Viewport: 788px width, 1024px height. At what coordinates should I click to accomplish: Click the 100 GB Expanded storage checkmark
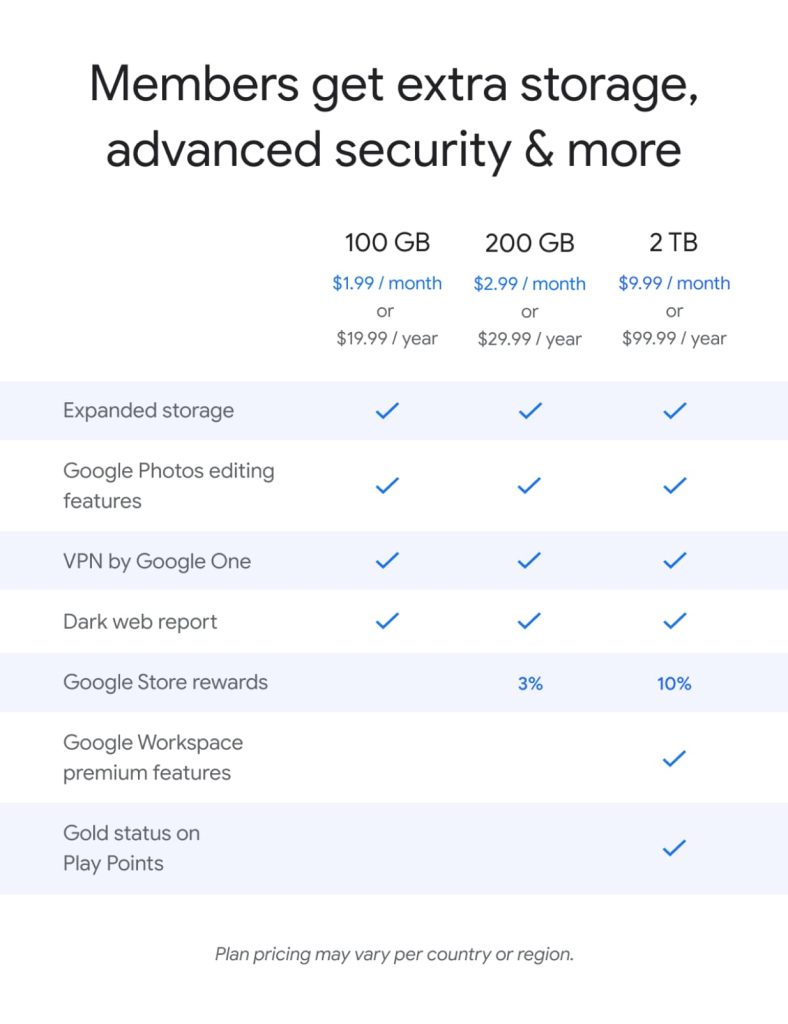tap(387, 410)
